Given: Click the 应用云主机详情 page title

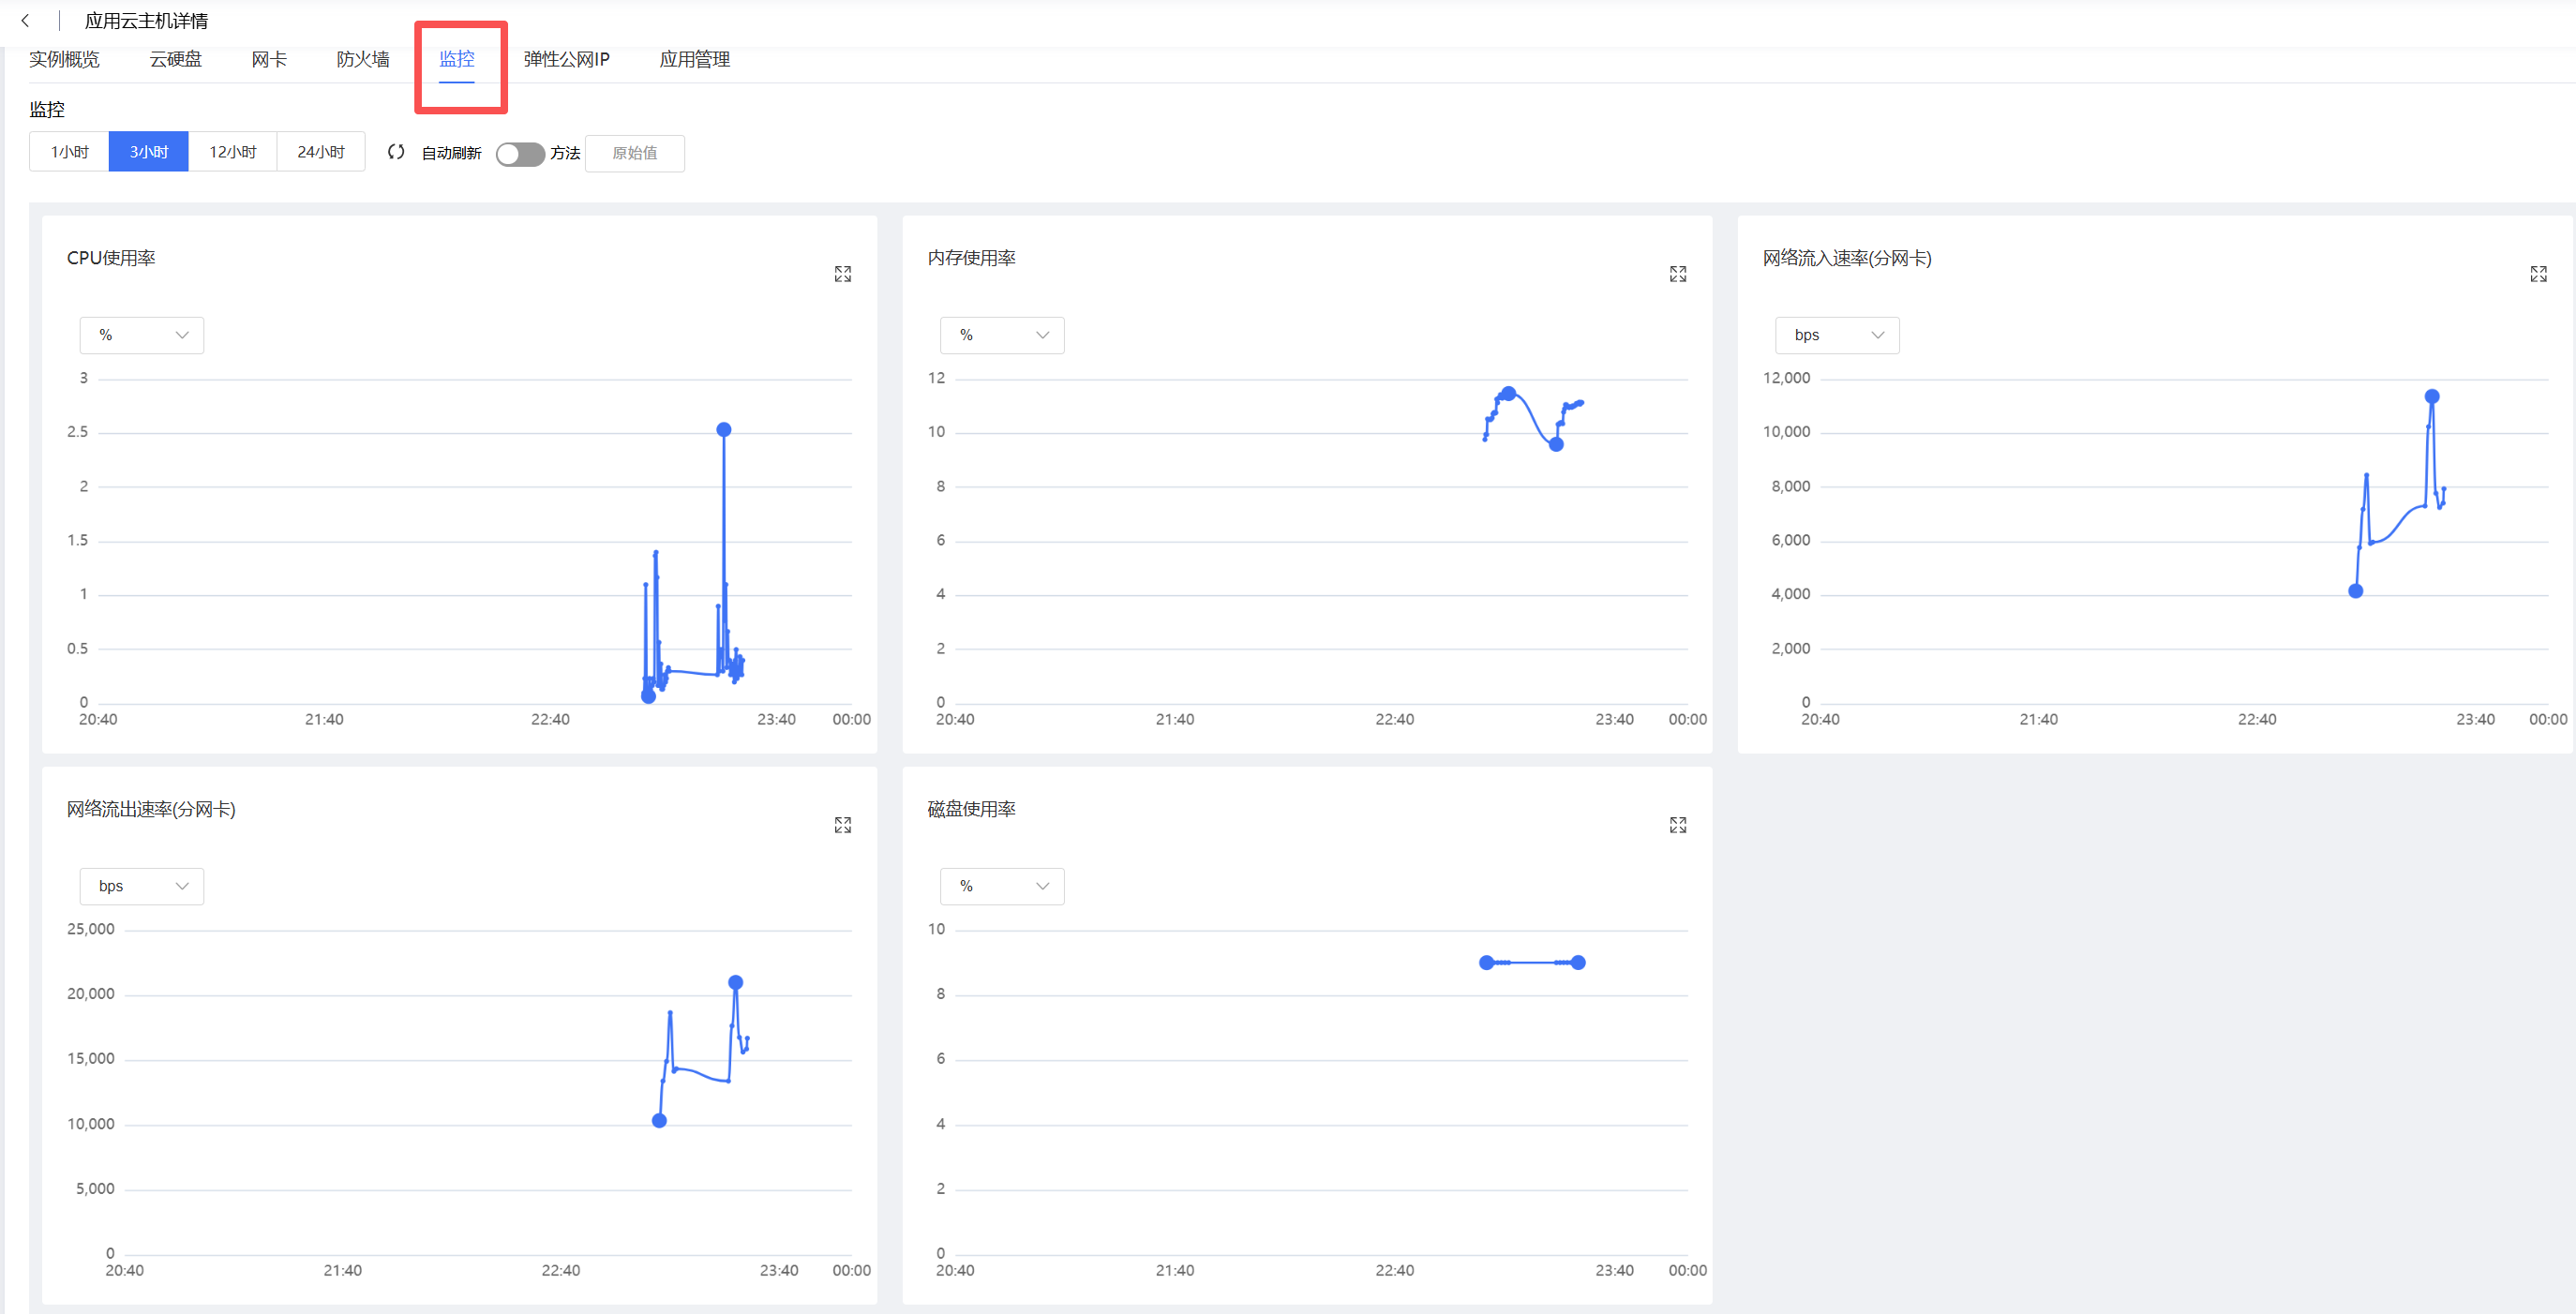Looking at the screenshot, I should pyautogui.click(x=146, y=21).
